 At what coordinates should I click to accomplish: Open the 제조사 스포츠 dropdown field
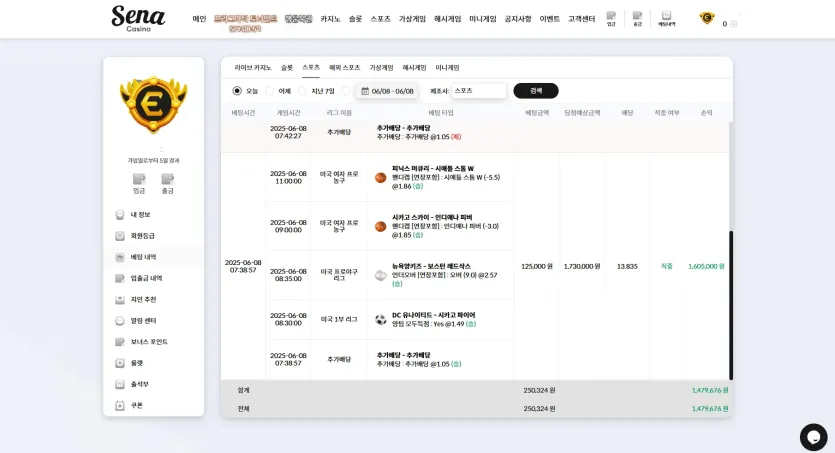(x=479, y=91)
